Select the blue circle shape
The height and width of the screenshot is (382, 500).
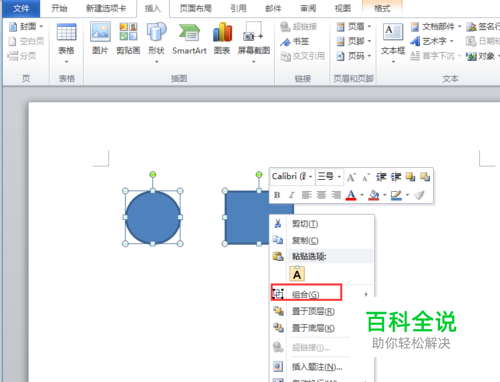[x=153, y=217]
